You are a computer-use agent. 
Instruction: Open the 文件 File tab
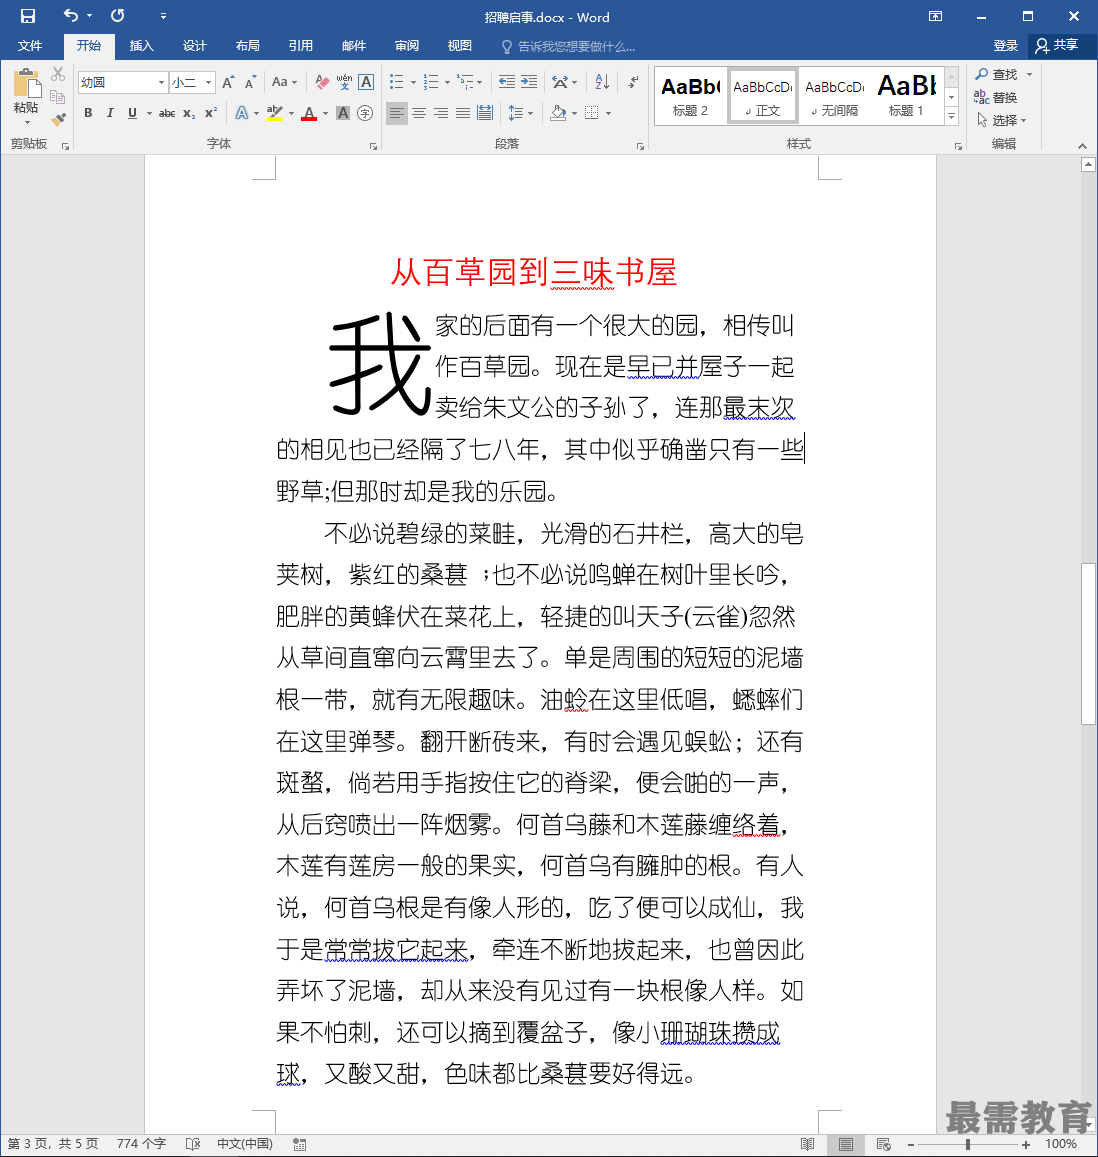point(30,46)
